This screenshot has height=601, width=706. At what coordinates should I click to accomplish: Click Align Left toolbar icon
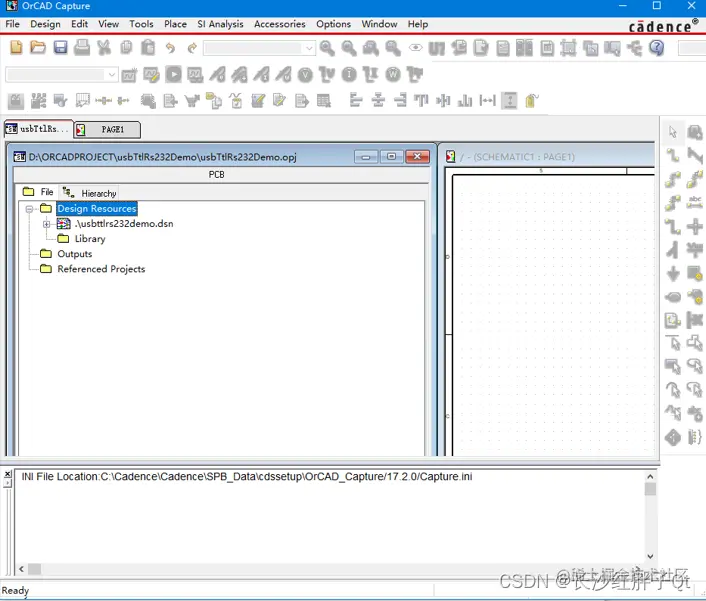click(x=356, y=100)
